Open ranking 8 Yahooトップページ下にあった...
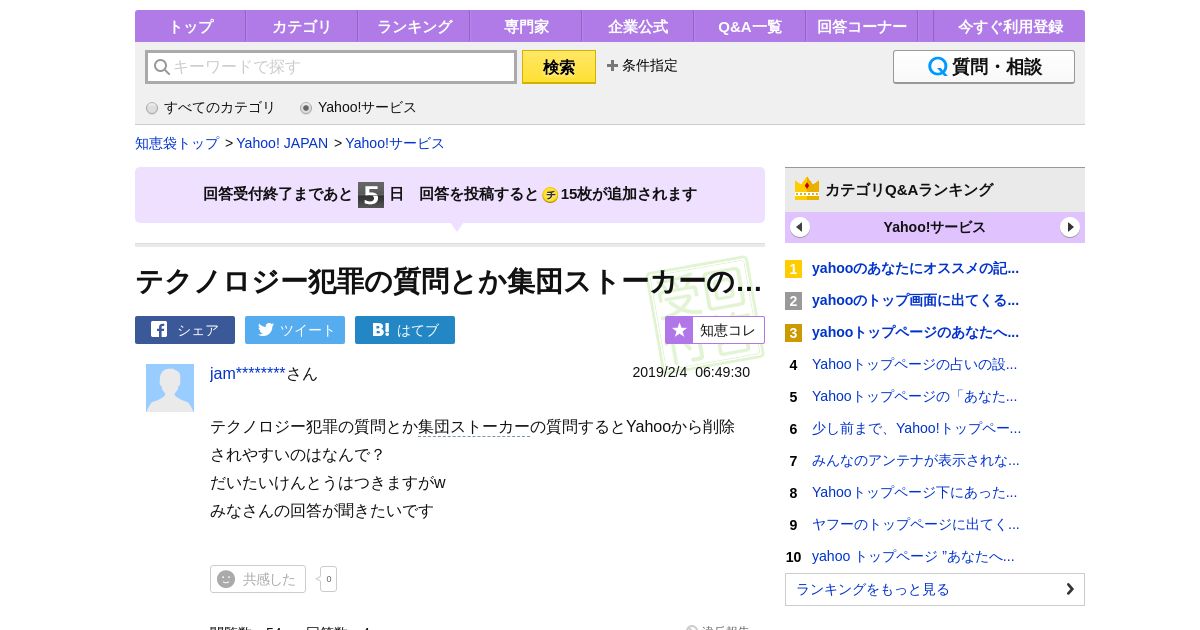The width and height of the screenshot is (1200, 630). [x=914, y=492]
